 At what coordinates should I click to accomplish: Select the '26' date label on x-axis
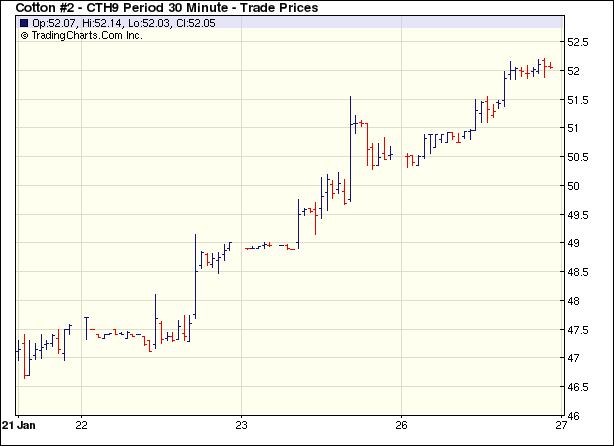[401, 424]
